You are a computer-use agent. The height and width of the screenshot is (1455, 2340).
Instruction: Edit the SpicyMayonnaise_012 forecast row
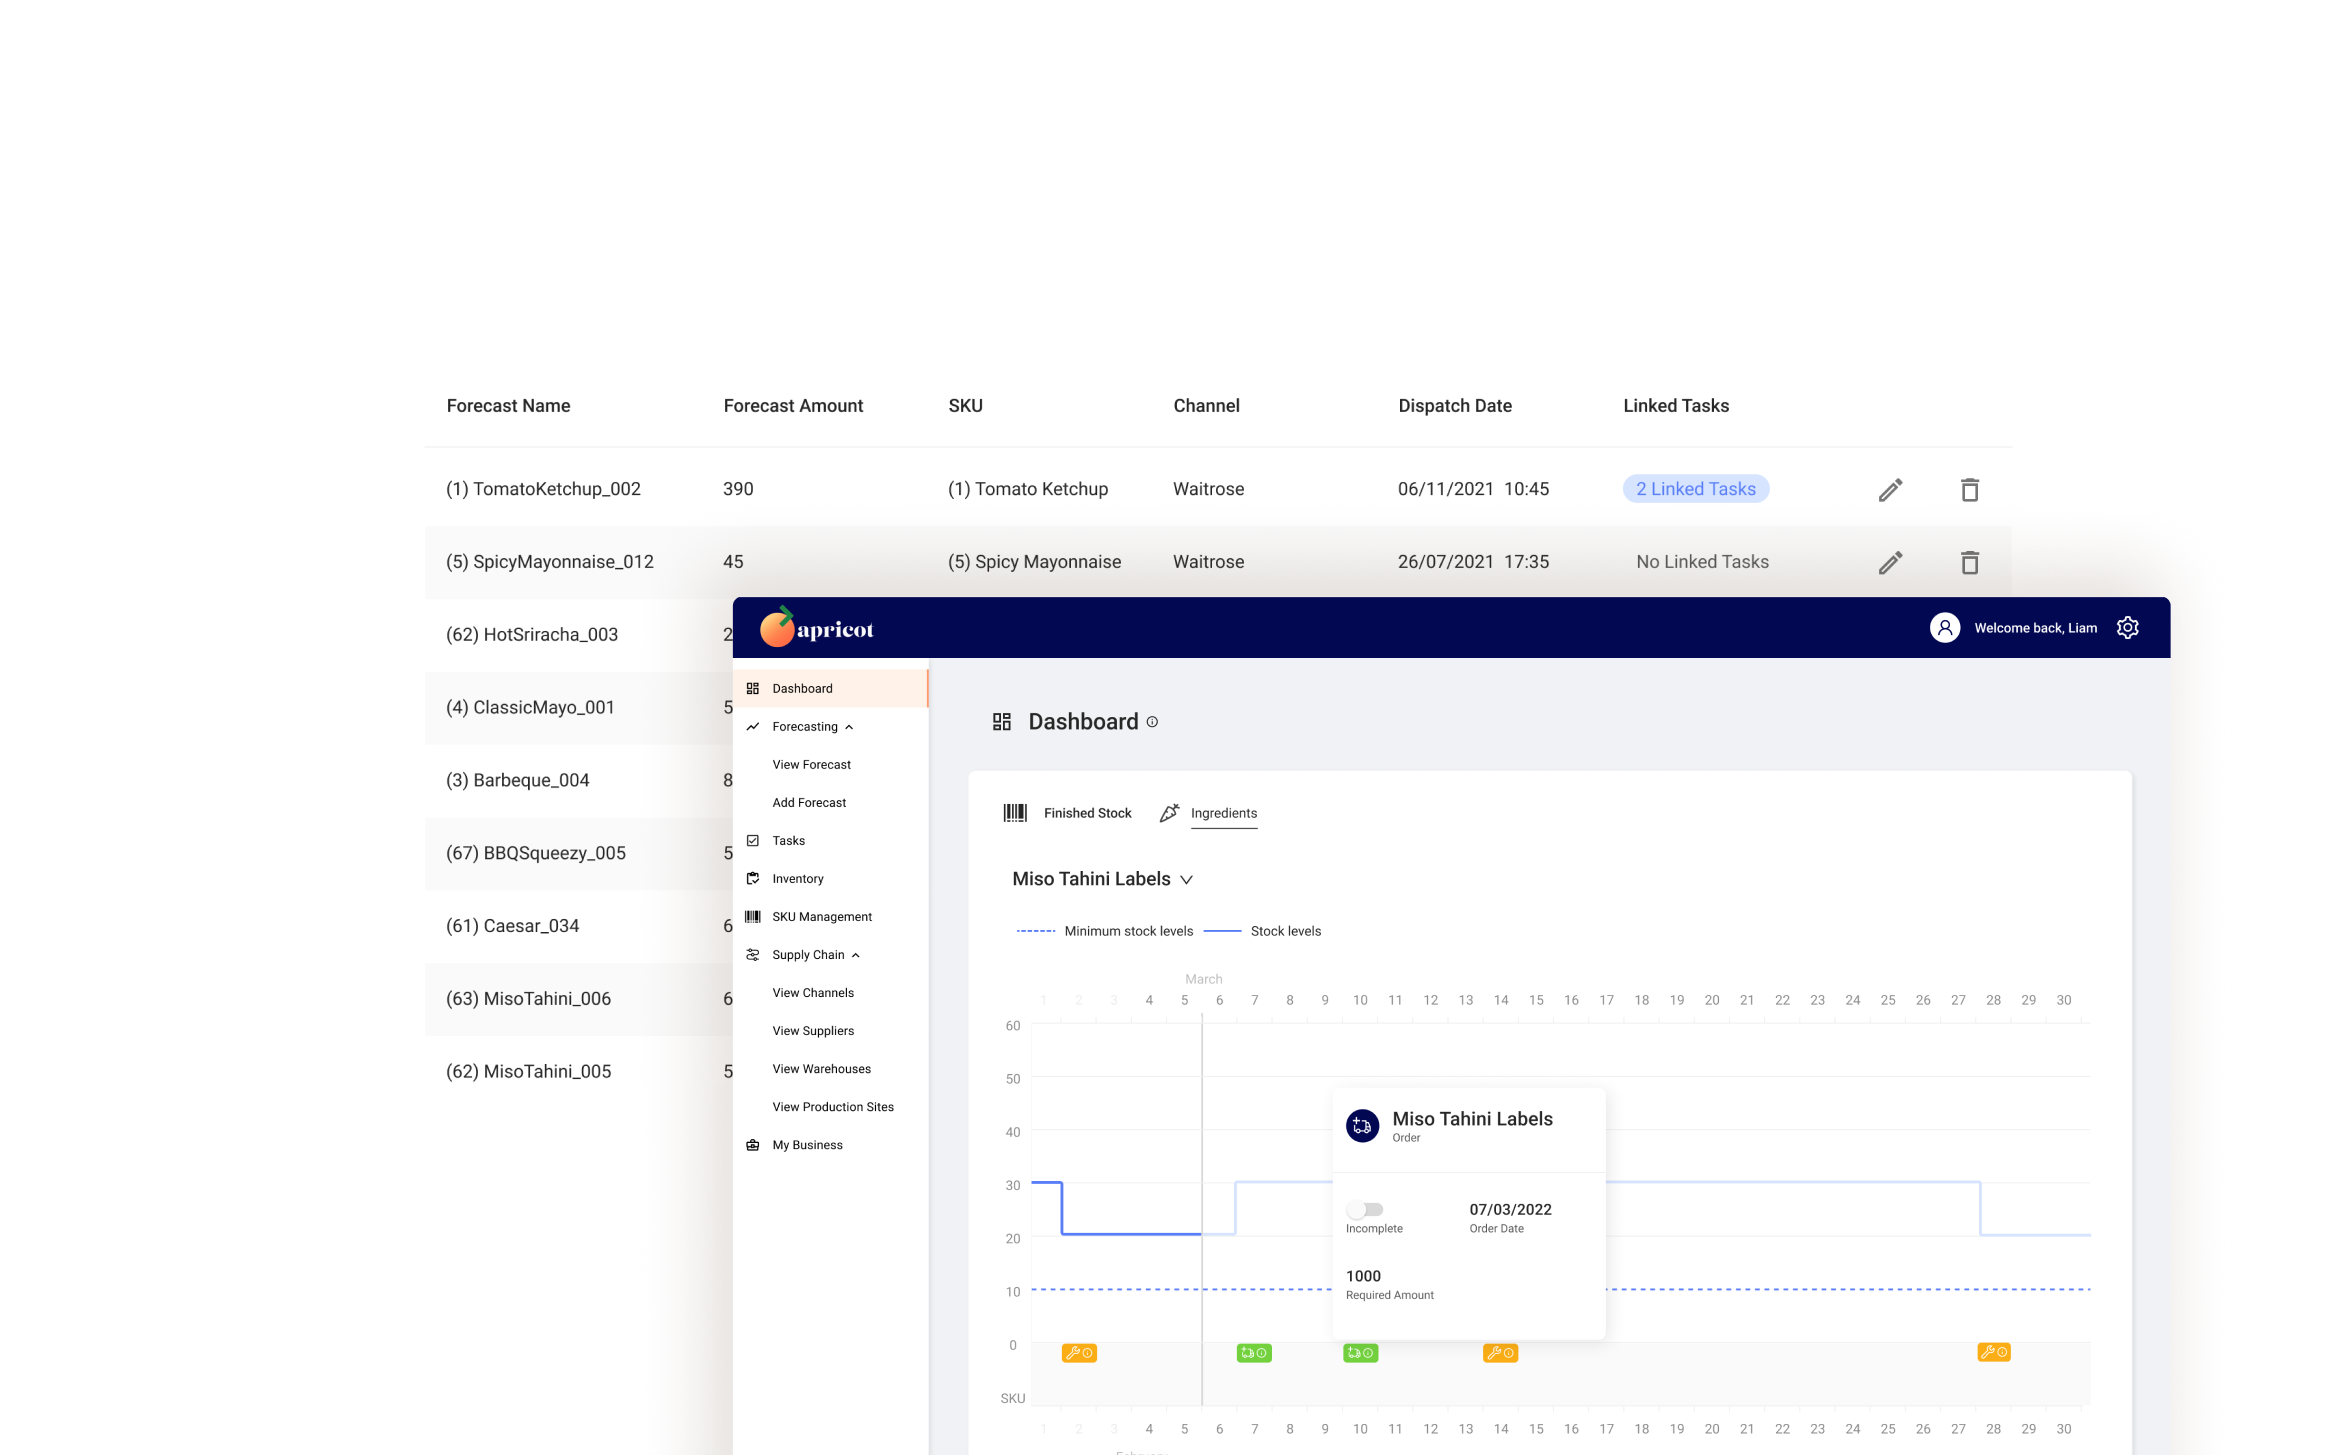[x=1890, y=563]
